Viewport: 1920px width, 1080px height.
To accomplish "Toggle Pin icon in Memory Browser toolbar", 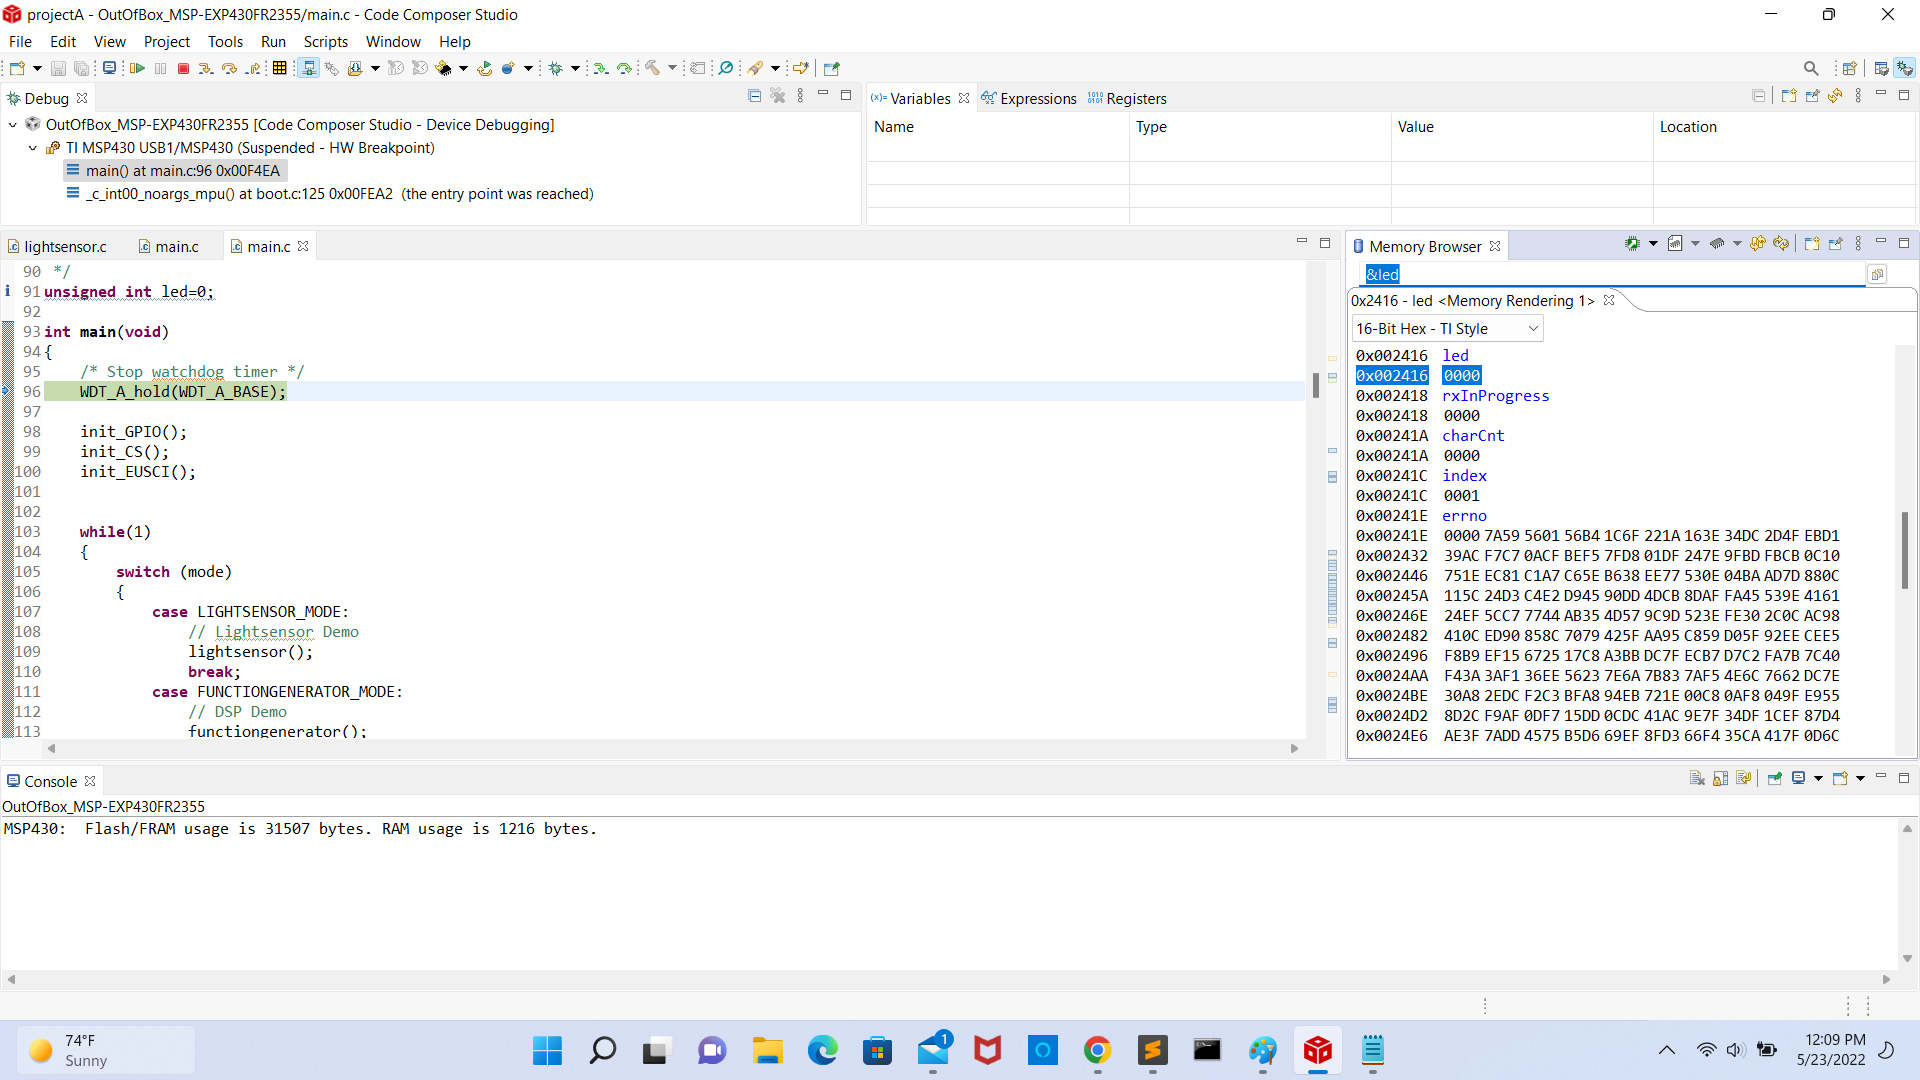I will (x=1835, y=243).
